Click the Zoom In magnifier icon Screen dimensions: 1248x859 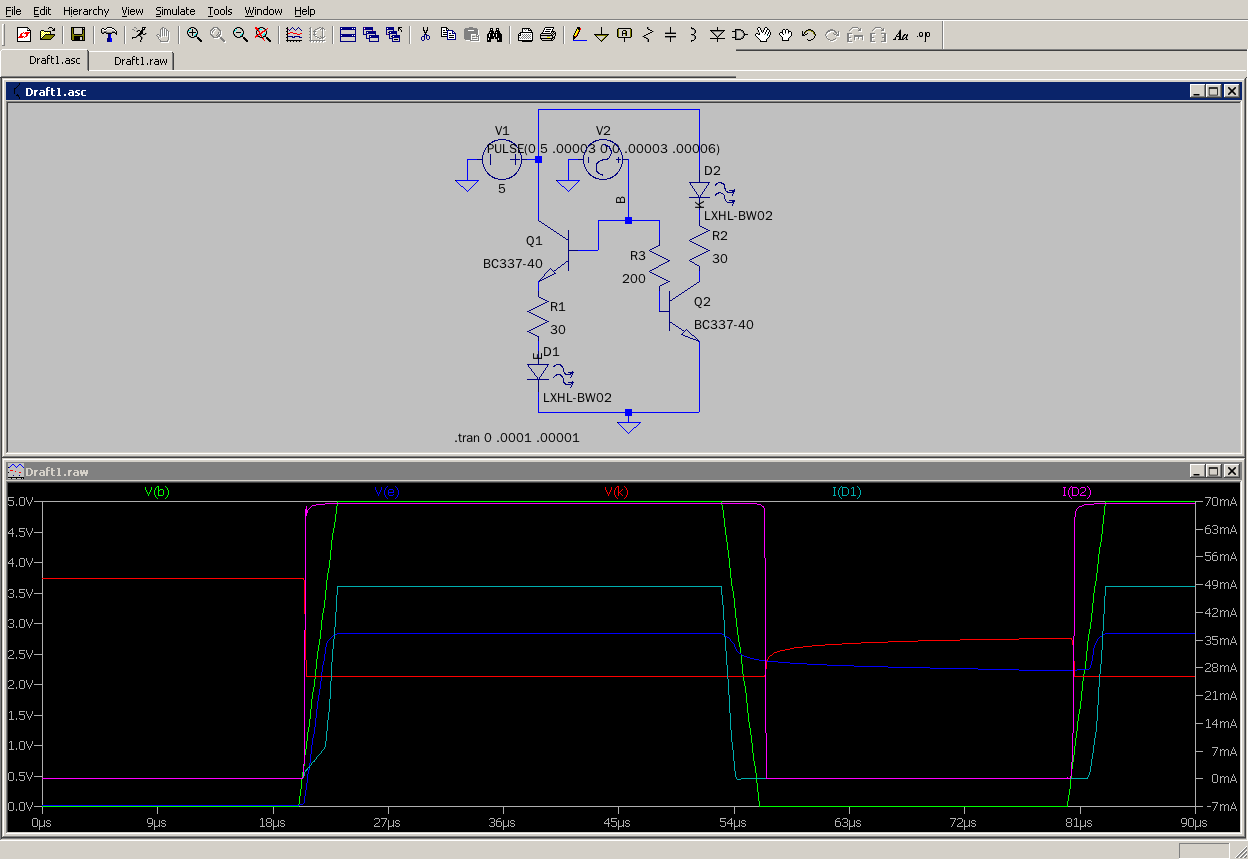click(194, 35)
